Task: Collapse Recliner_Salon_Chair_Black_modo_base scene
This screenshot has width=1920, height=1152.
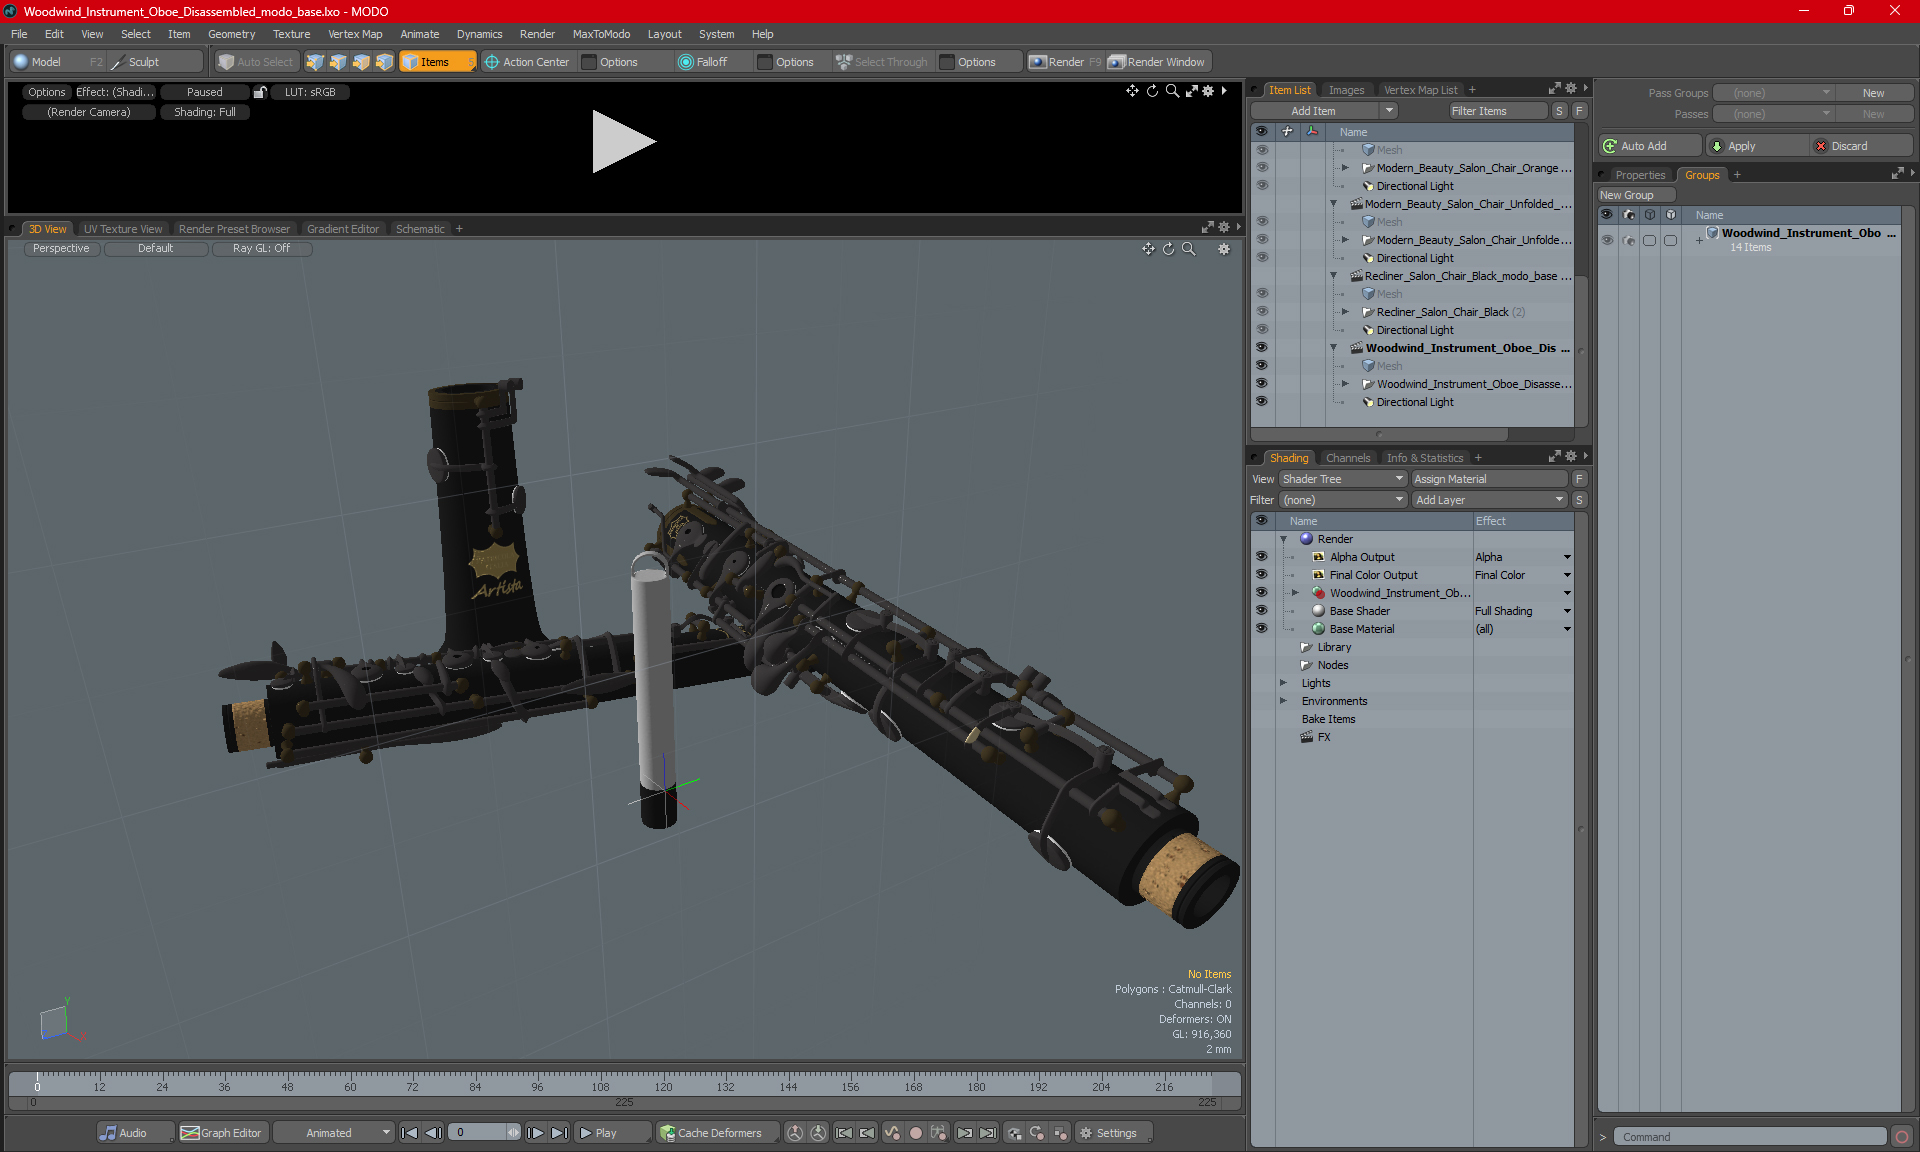Action: pyautogui.click(x=1333, y=276)
